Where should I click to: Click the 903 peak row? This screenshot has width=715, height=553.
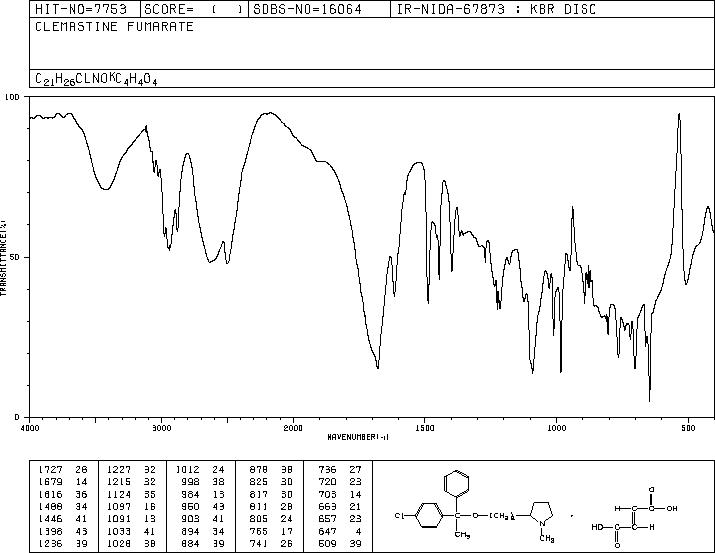pyautogui.click(x=203, y=519)
